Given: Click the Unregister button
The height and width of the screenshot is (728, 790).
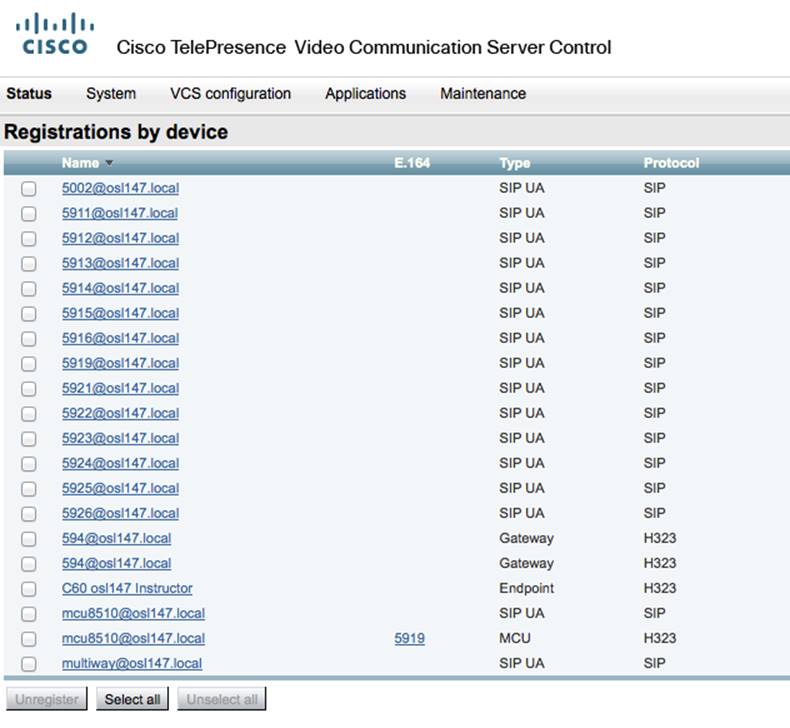Looking at the screenshot, I should 47,699.
